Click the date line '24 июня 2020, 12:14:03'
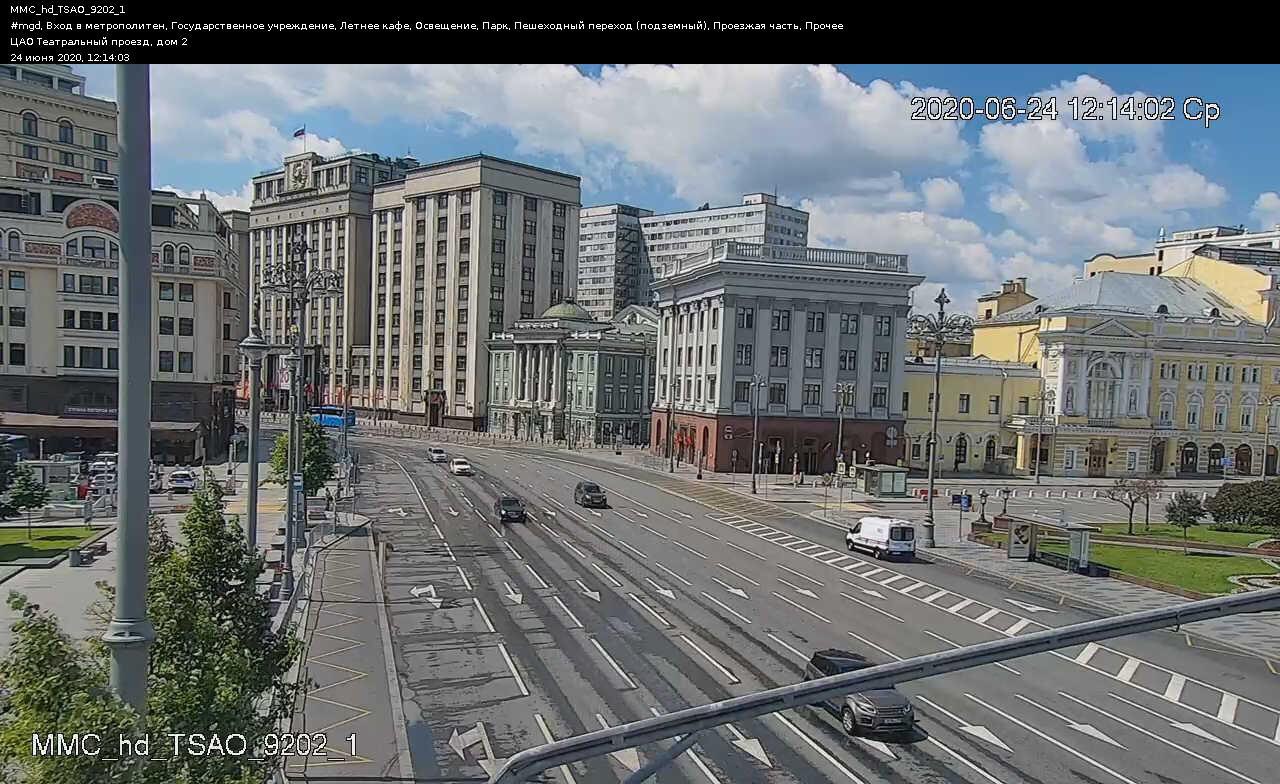1280x784 pixels. coord(70,57)
